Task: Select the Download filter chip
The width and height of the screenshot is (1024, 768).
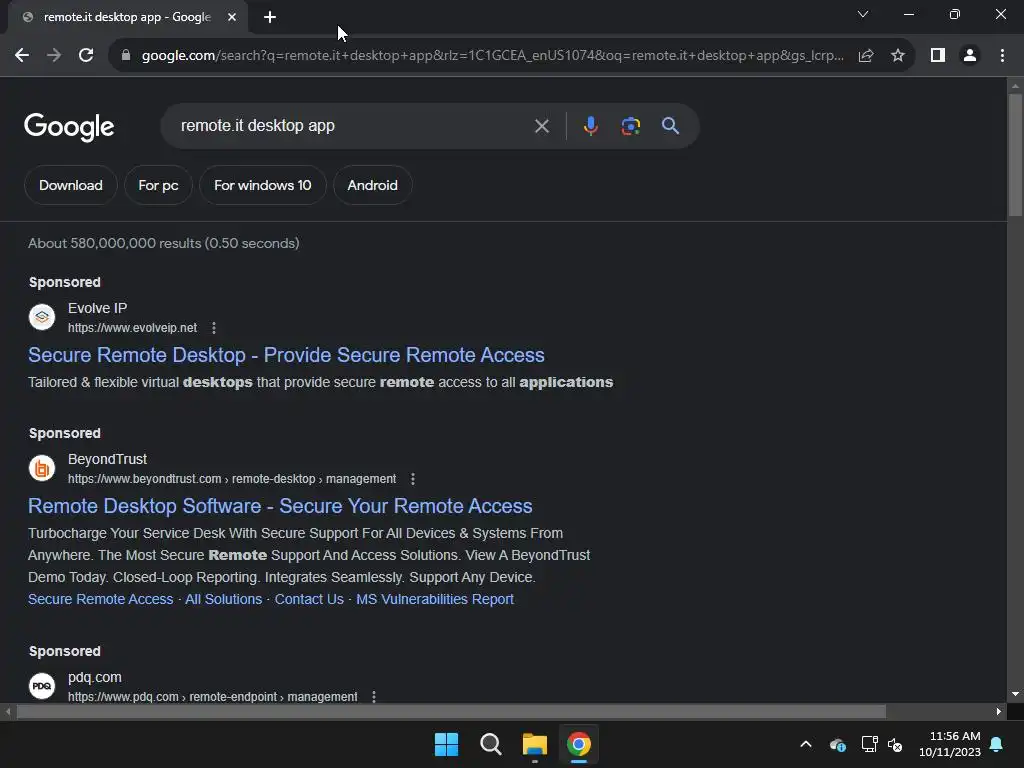Action: coord(71,185)
